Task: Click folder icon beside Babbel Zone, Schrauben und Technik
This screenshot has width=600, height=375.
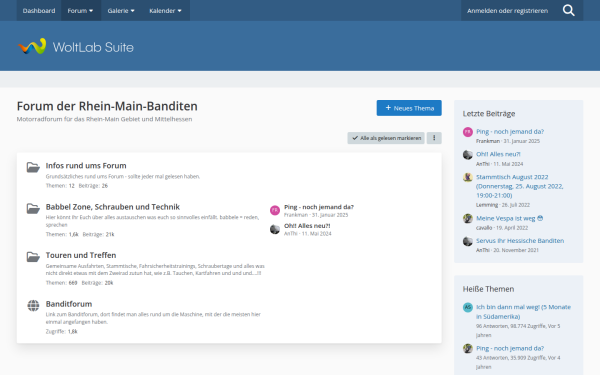Action: 33,209
